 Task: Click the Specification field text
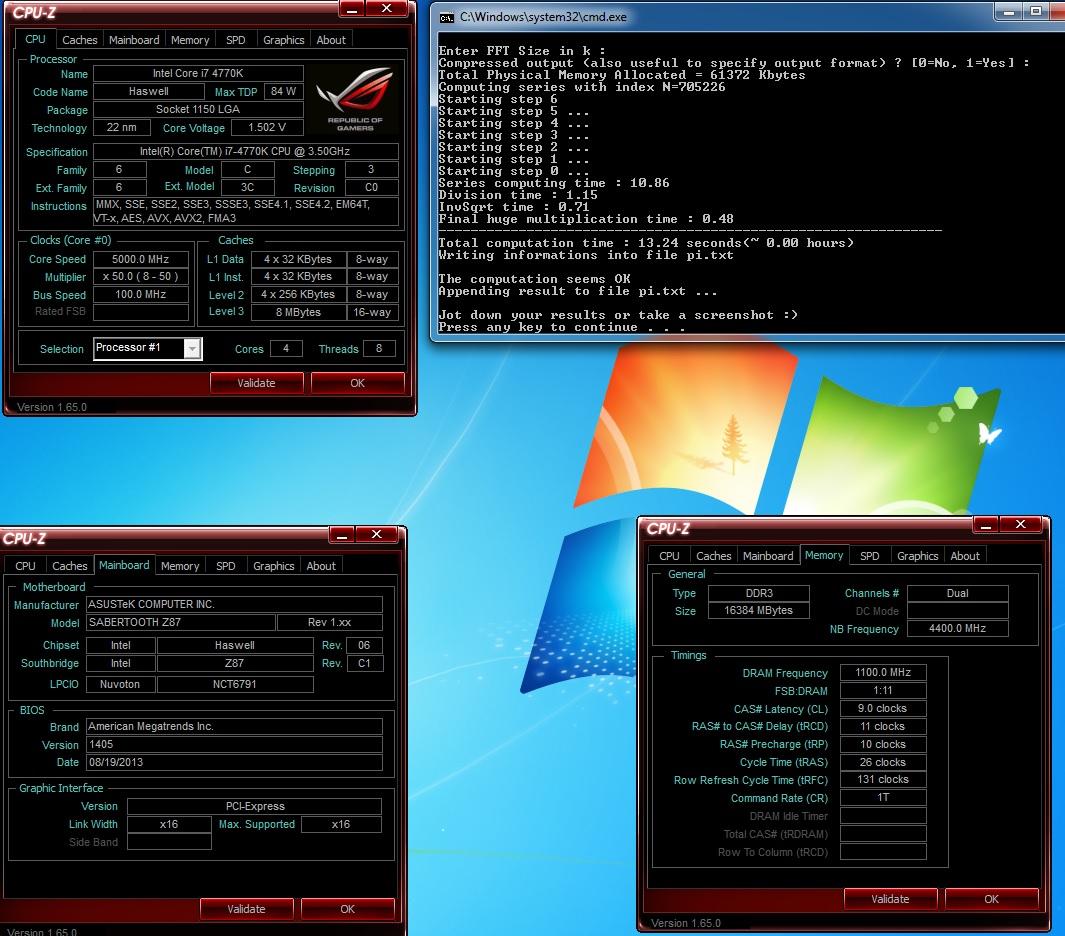point(246,151)
